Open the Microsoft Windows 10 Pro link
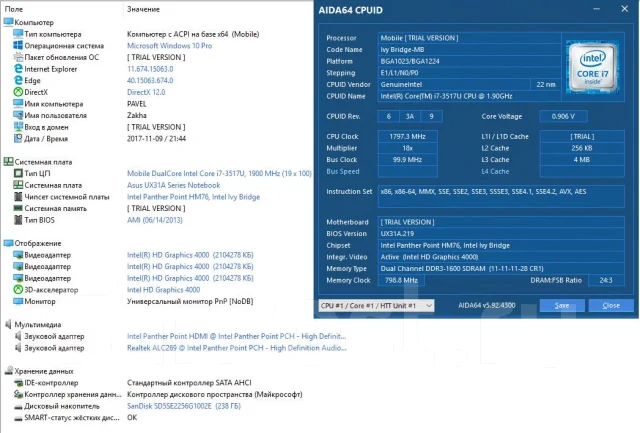The width and height of the screenshot is (640, 433). click(169, 45)
